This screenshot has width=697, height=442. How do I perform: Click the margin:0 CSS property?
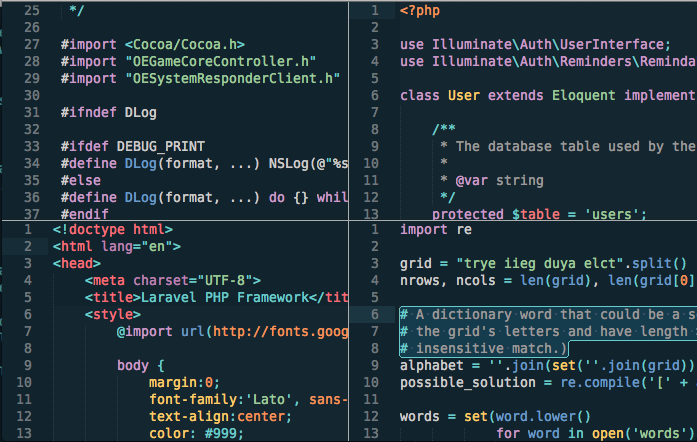(x=184, y=383)
